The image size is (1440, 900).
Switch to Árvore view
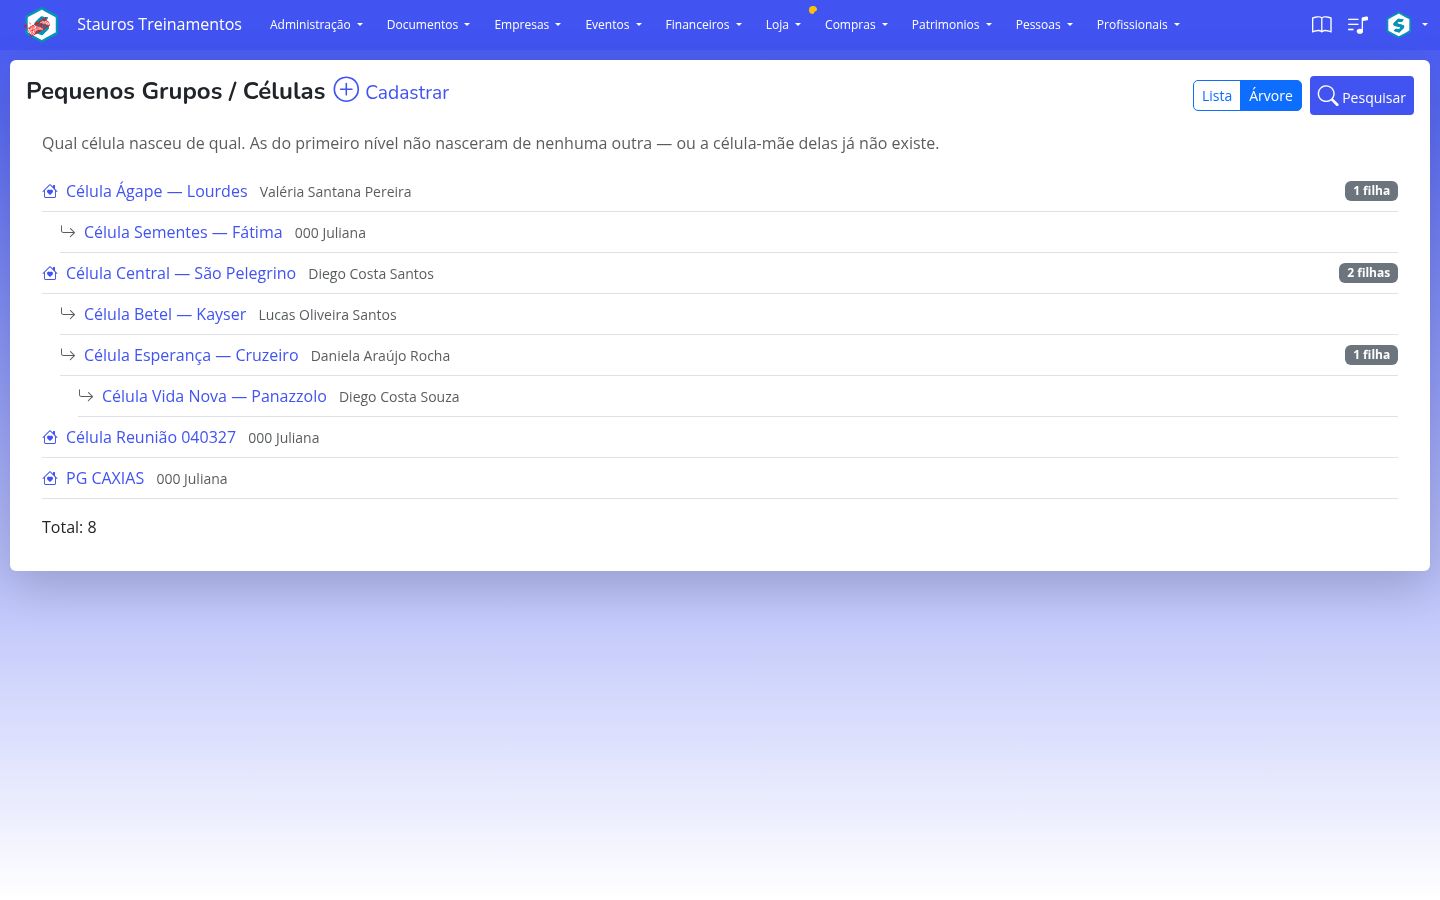tap(1271, 96)
